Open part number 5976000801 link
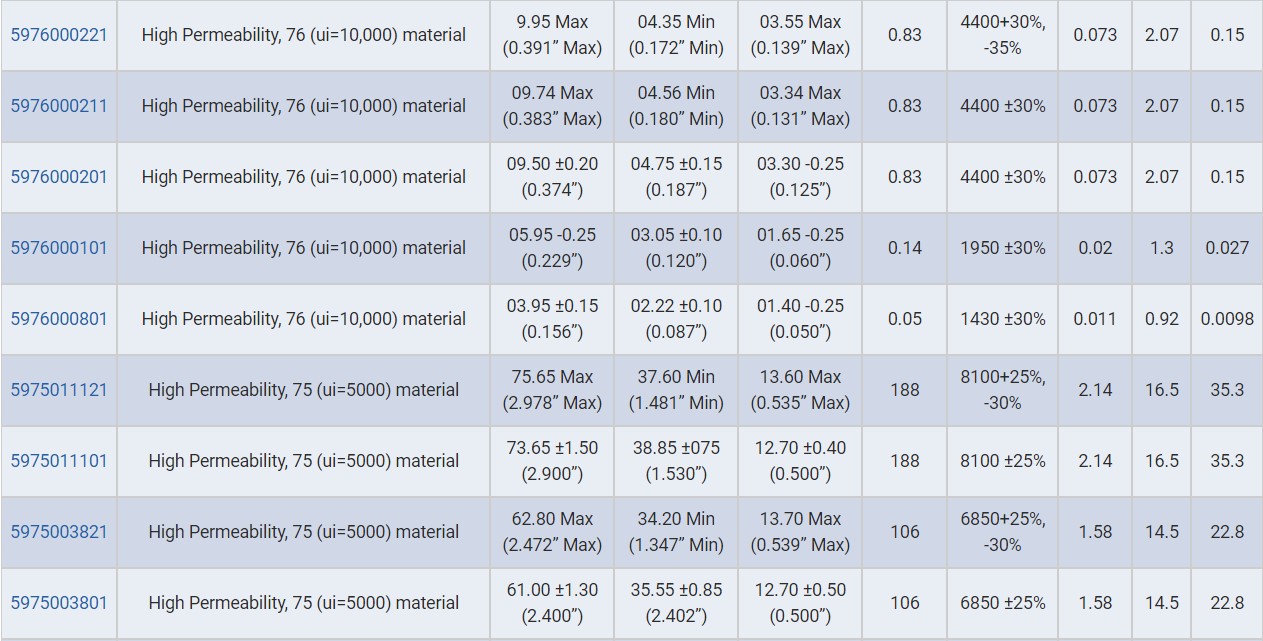Viewport: 1263px width, 641px height. (59, 319)
